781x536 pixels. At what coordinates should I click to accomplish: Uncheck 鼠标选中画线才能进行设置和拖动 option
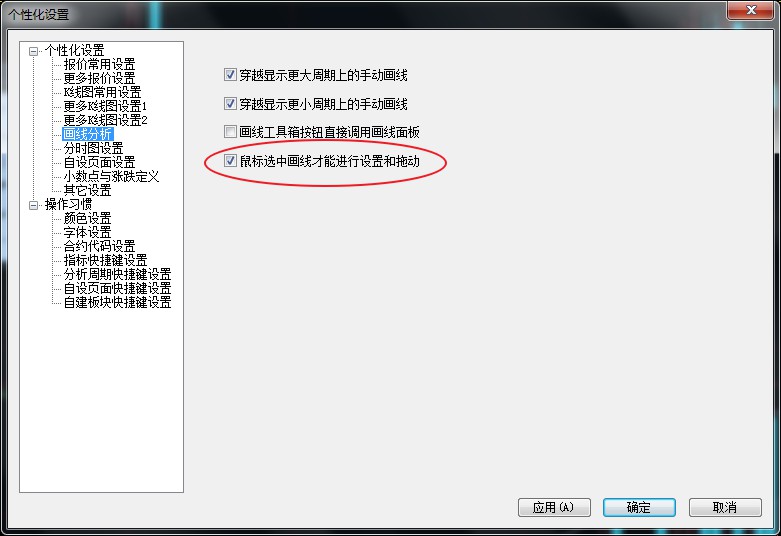(x=230, y=161)
